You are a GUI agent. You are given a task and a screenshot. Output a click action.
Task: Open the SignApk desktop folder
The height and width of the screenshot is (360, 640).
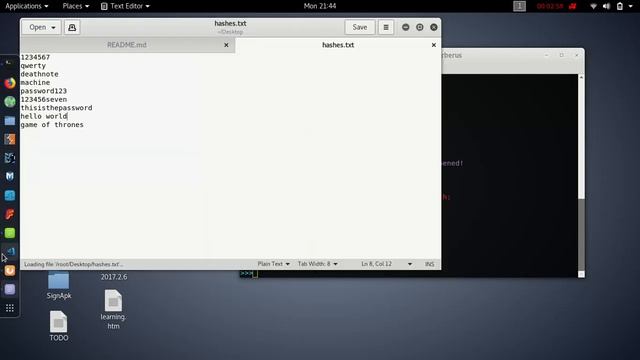coord(59,286)
